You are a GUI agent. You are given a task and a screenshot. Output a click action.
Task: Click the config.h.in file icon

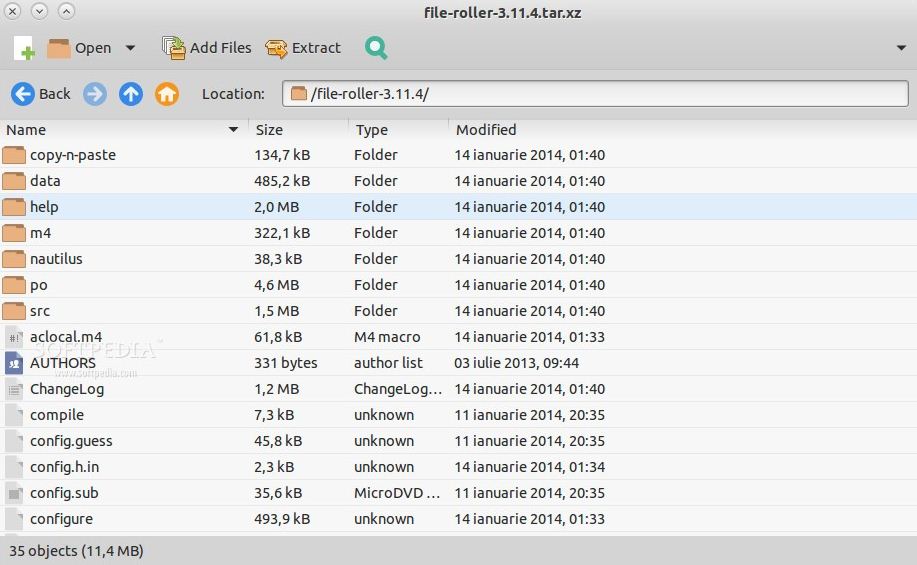pyautogui.click(x=14, y=467)
